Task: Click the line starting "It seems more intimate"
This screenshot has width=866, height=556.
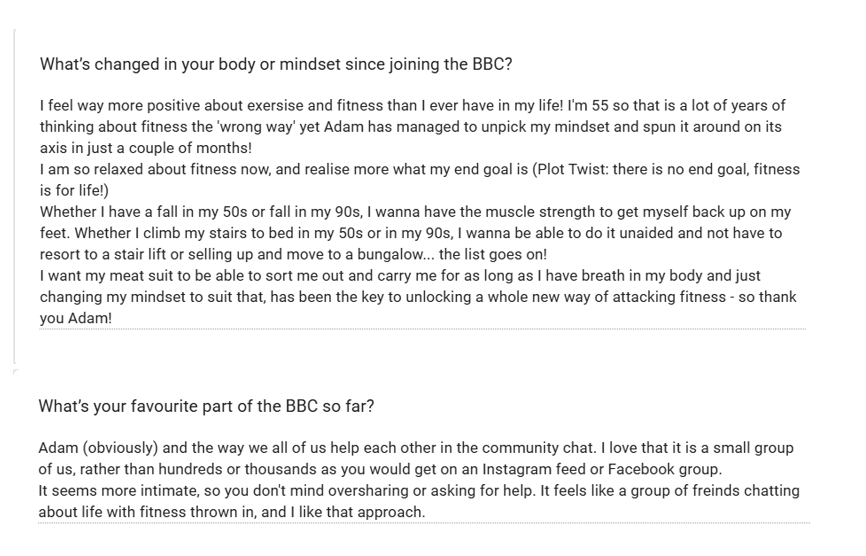Action: click(419, 491)
